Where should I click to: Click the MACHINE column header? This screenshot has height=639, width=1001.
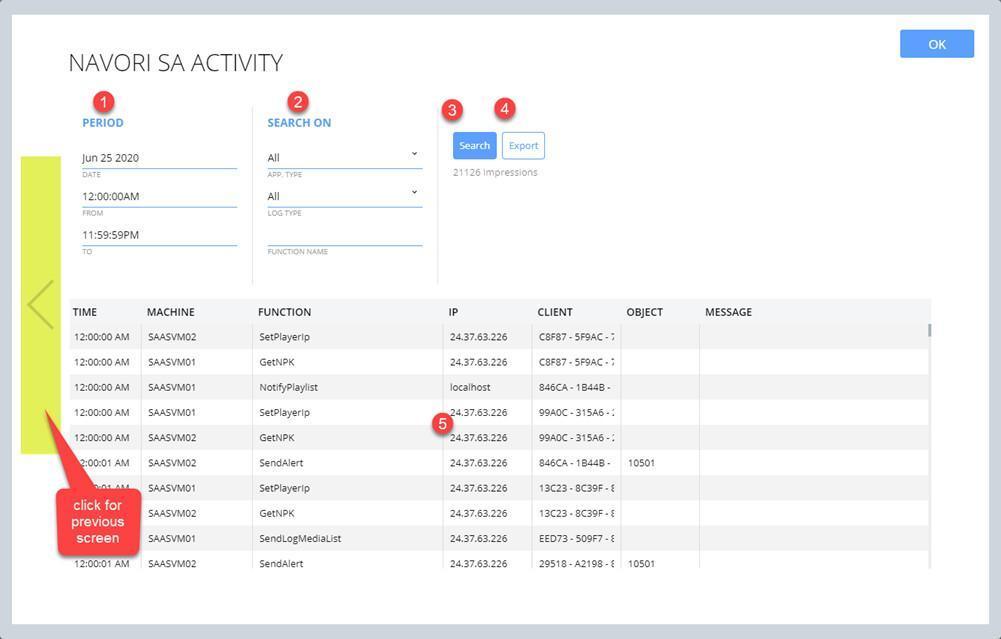170,312
